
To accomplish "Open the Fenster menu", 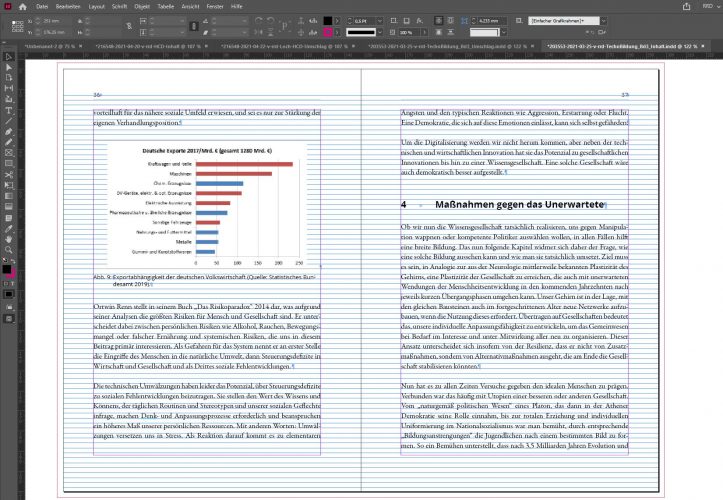I will [x=215, y=6].
